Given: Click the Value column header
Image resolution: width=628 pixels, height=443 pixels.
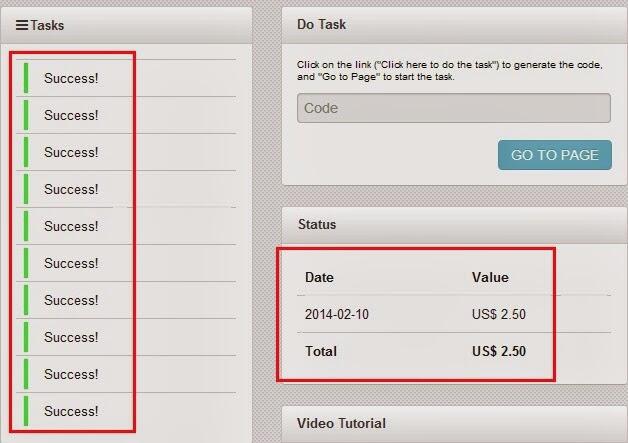Looking at the screenshot, I should pyautogui.click(x=490, y=277).
